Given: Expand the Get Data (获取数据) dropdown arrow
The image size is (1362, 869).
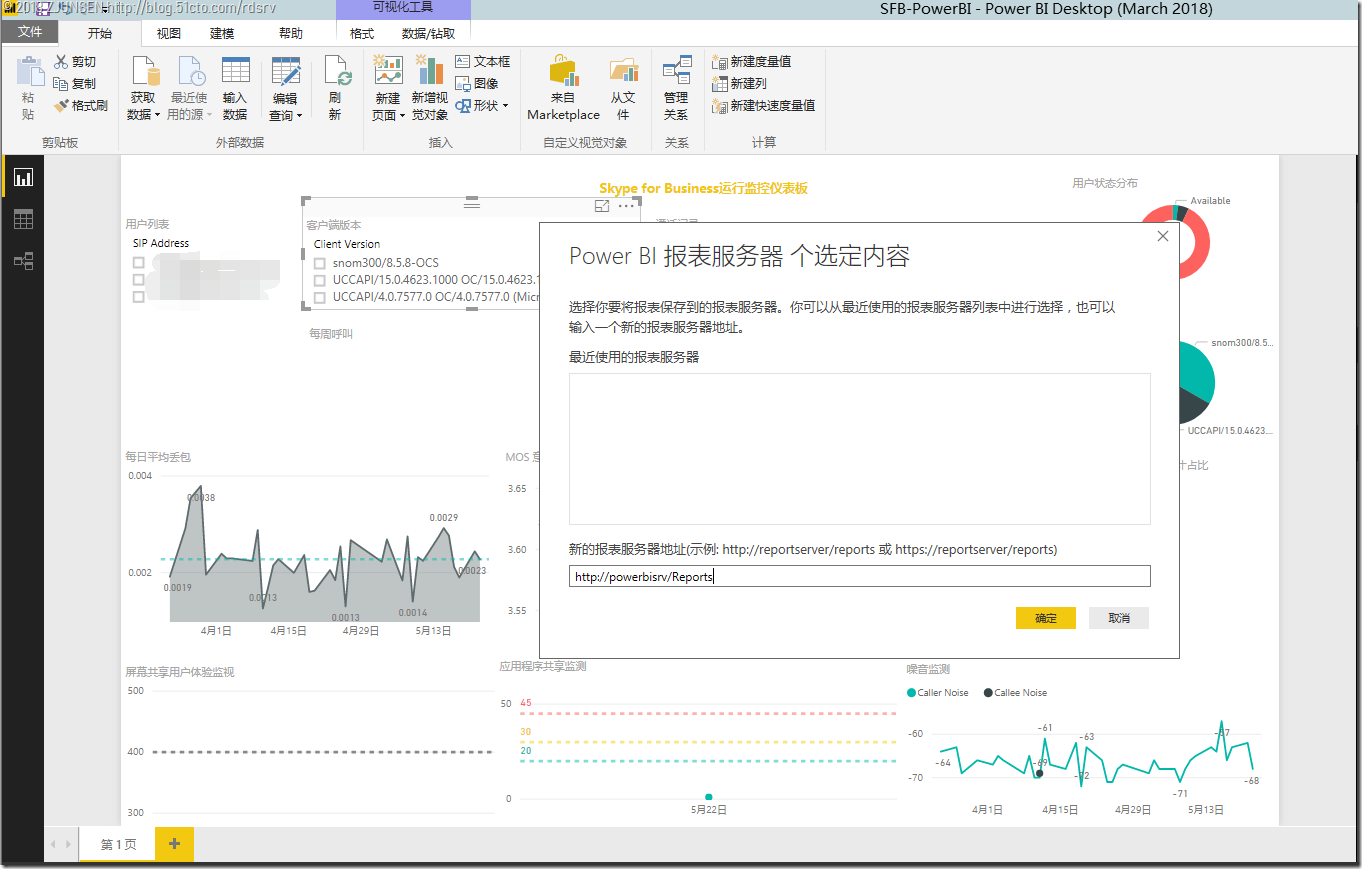Looking at the screenshot, I should [x=158, y=116].
